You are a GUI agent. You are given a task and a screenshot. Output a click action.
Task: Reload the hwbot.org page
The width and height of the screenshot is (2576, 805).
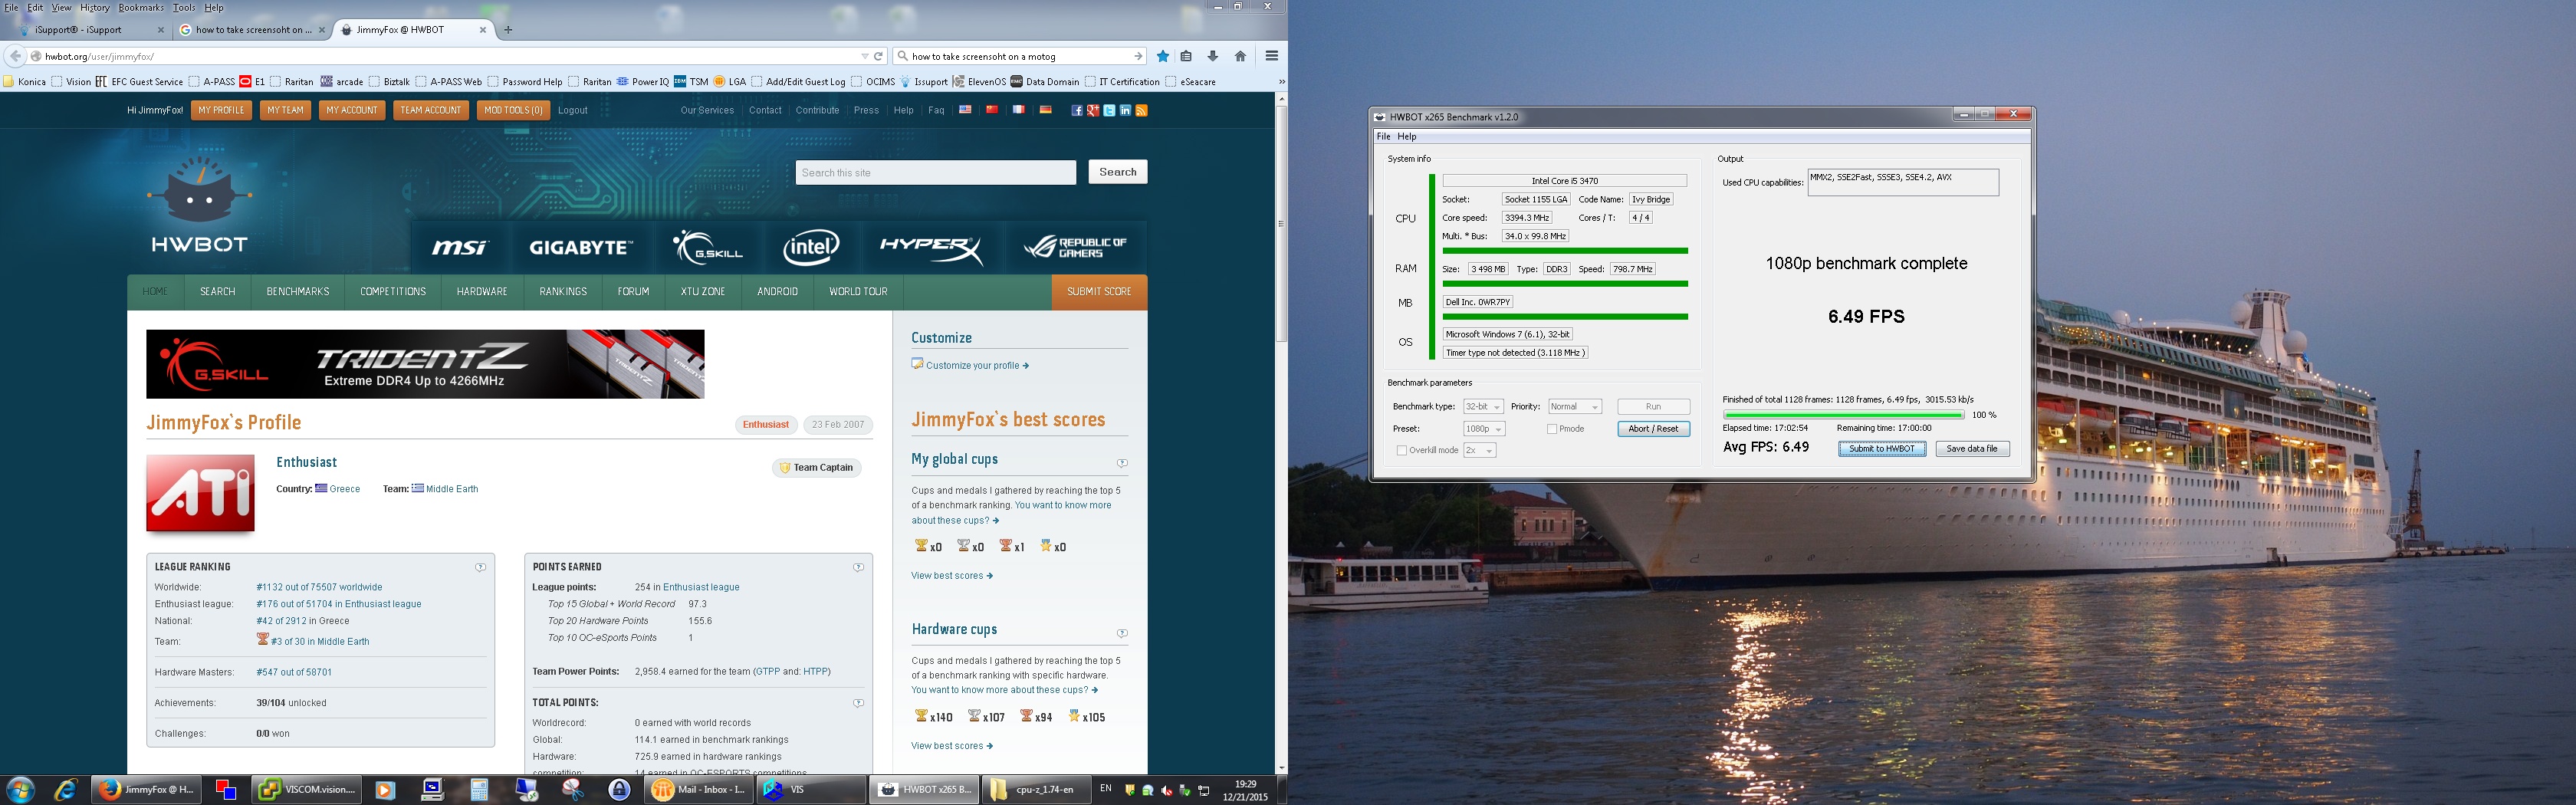pyautogui.click(x=878, y=56)
